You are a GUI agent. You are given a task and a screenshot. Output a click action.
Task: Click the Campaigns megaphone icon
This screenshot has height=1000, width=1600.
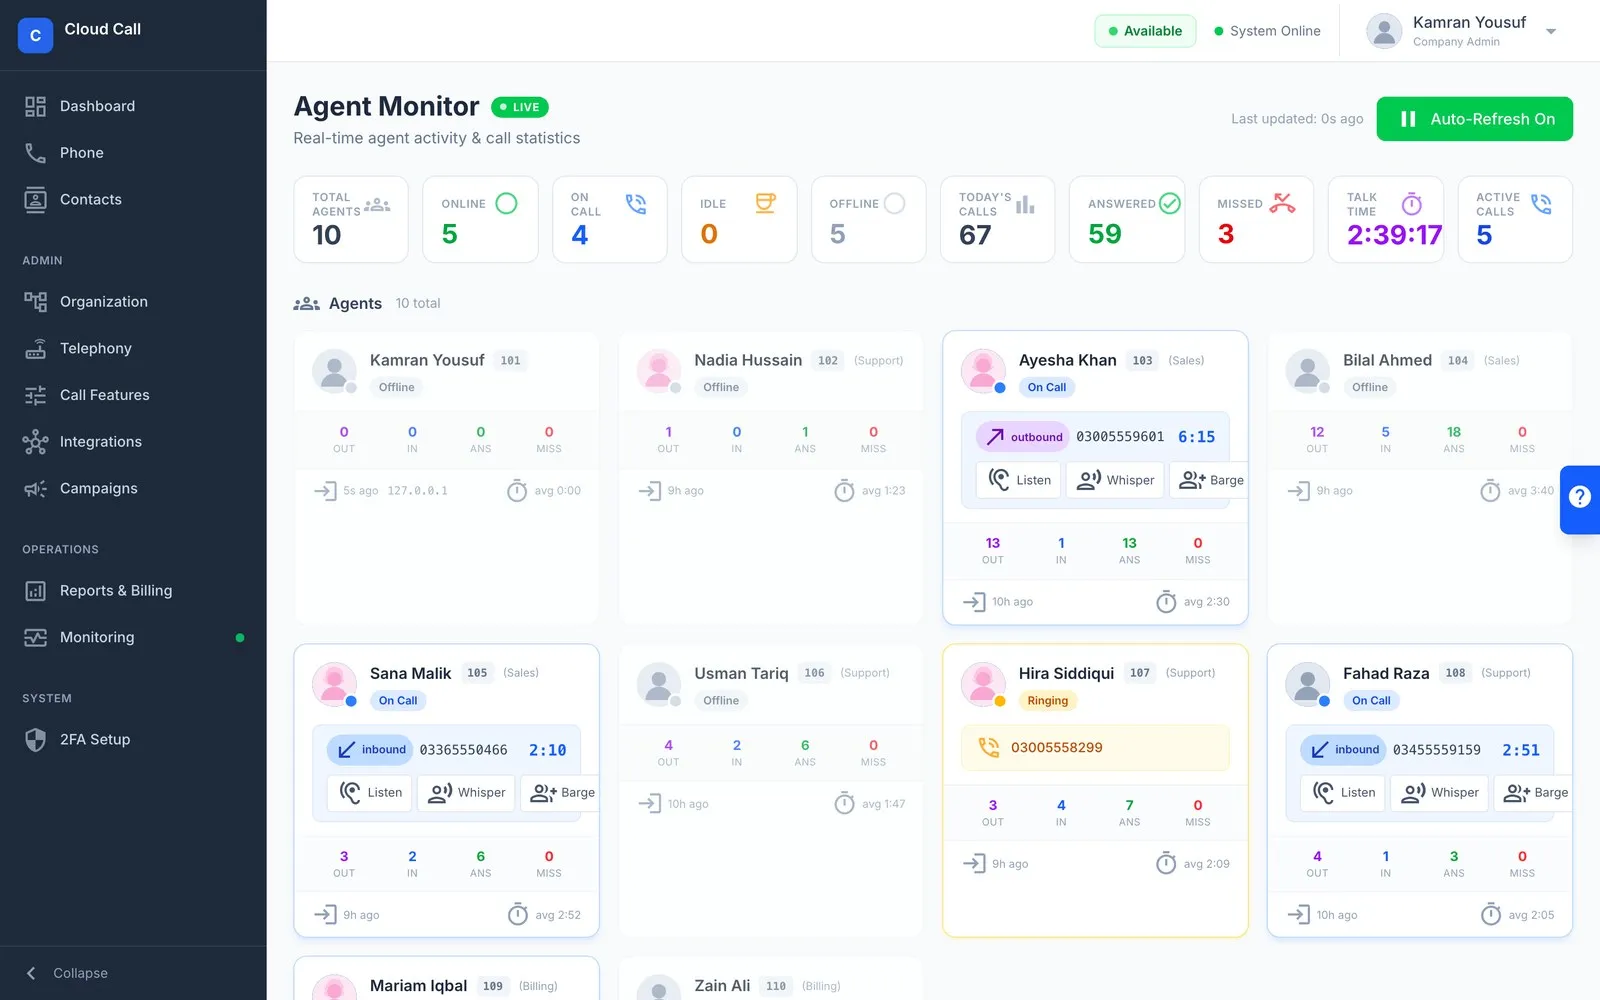pos(36,489)
